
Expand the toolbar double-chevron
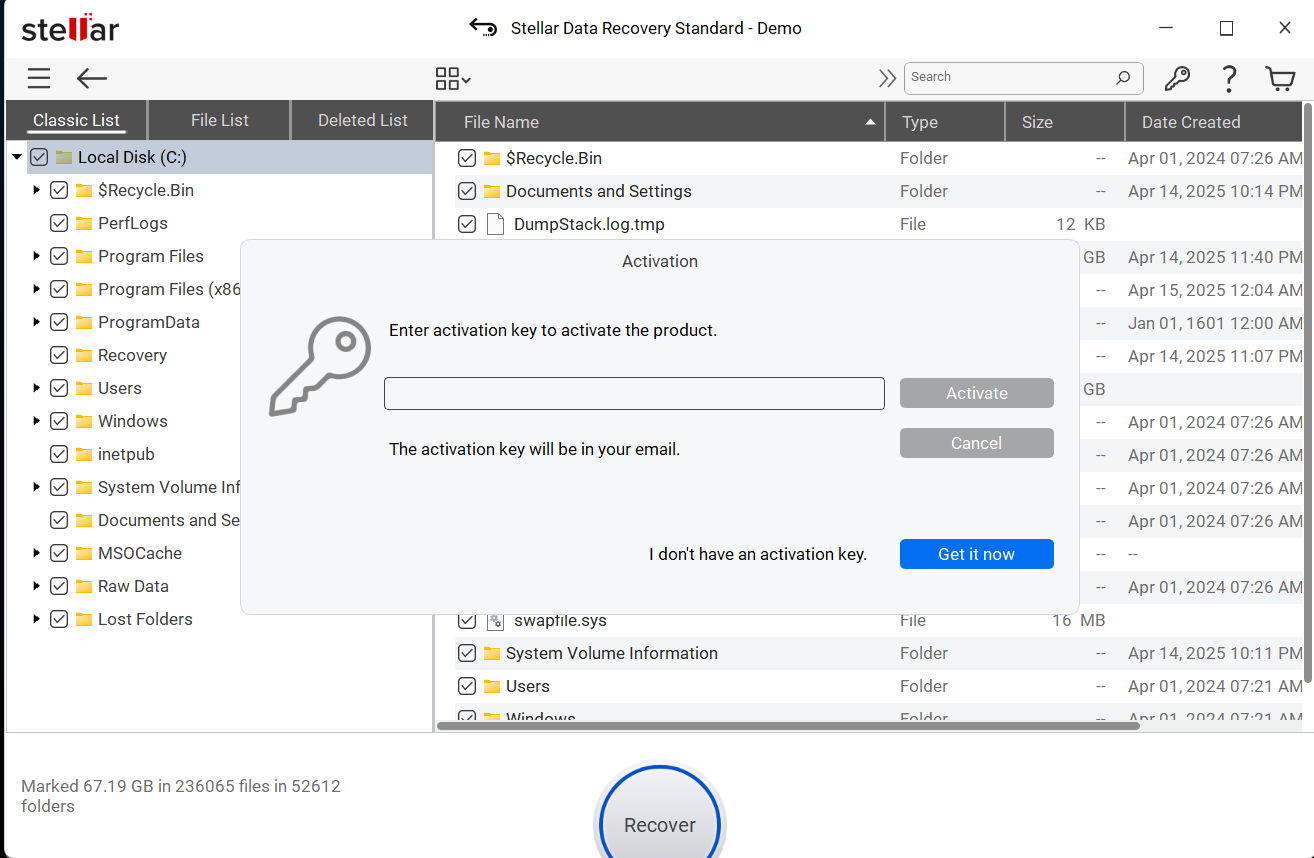coord(887,78)
